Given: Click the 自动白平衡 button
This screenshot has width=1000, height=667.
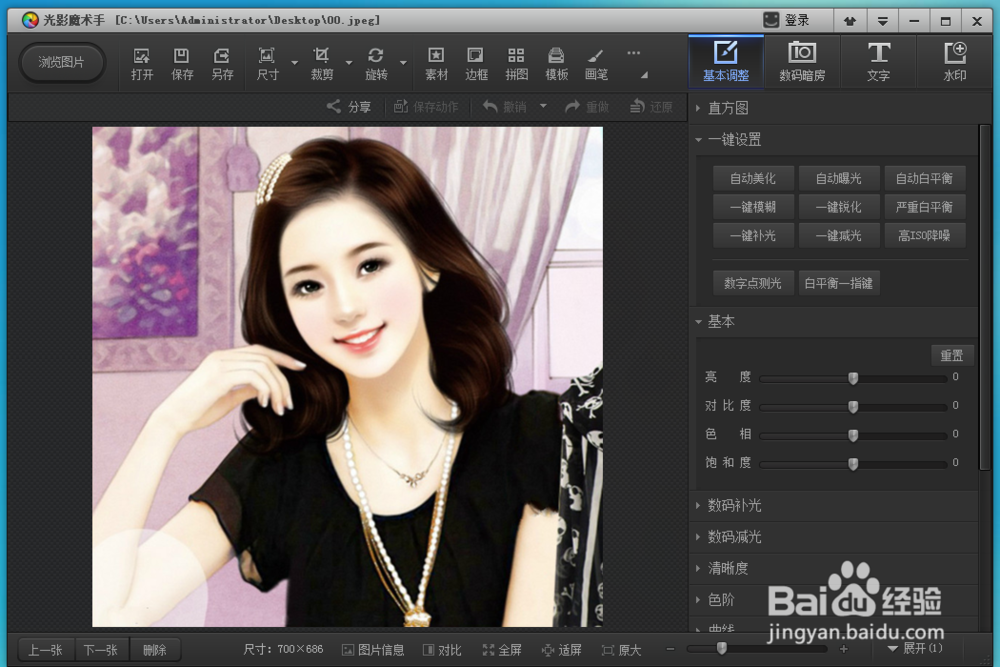Looking at the screenshot, I should [924, 179].
